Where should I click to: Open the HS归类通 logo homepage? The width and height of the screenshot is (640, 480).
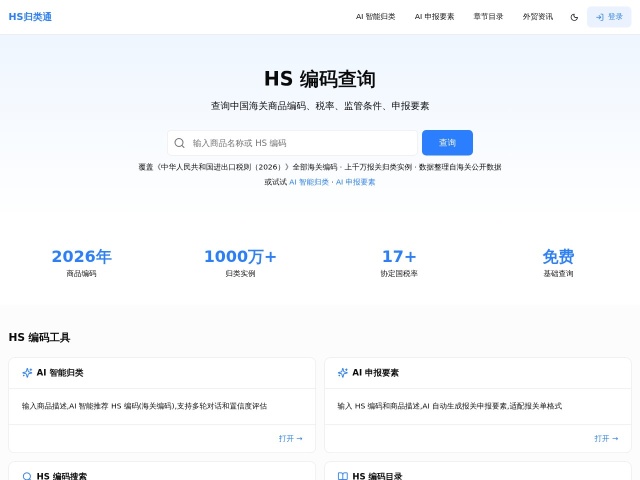30,17
